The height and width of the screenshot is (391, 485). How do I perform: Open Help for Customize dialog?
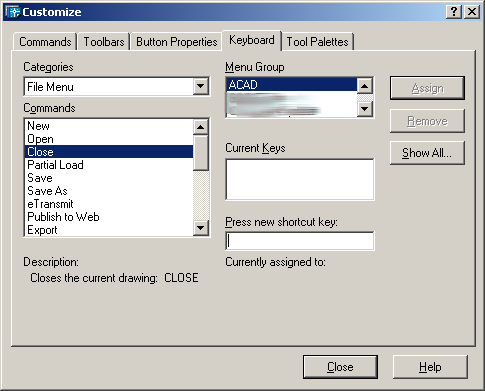(x=430, y=367)
